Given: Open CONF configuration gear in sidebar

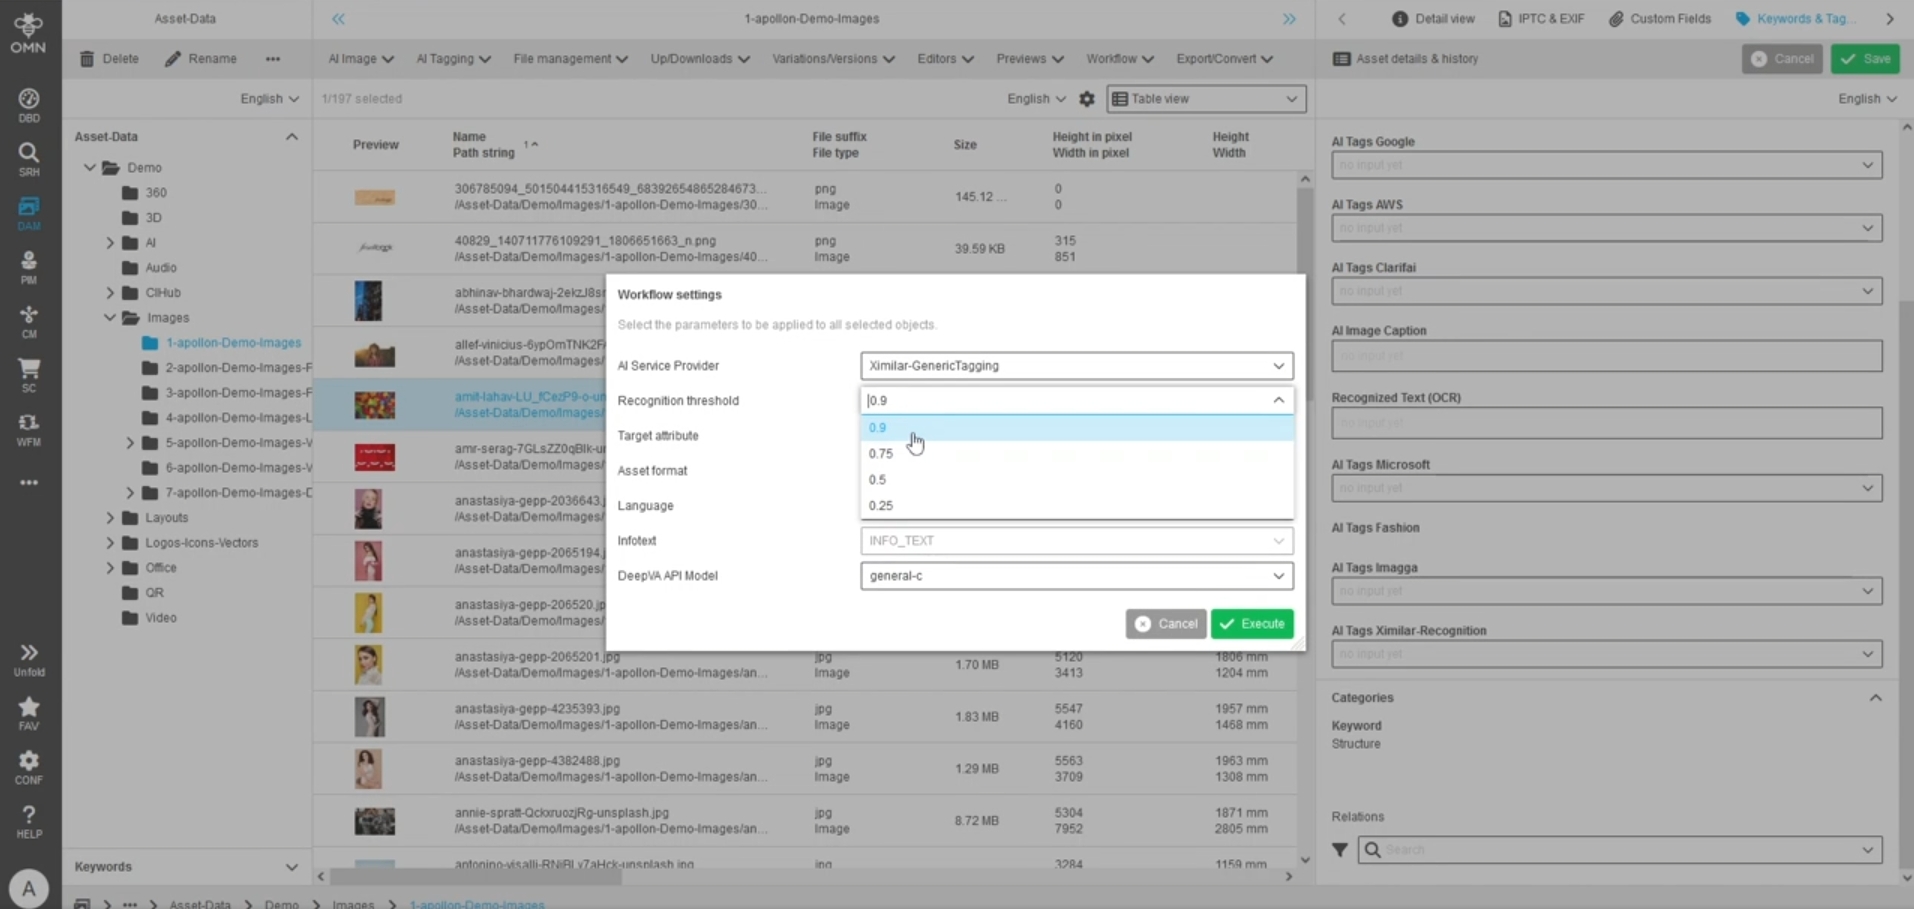Looking at the screenshot, I should click(28, 767).
